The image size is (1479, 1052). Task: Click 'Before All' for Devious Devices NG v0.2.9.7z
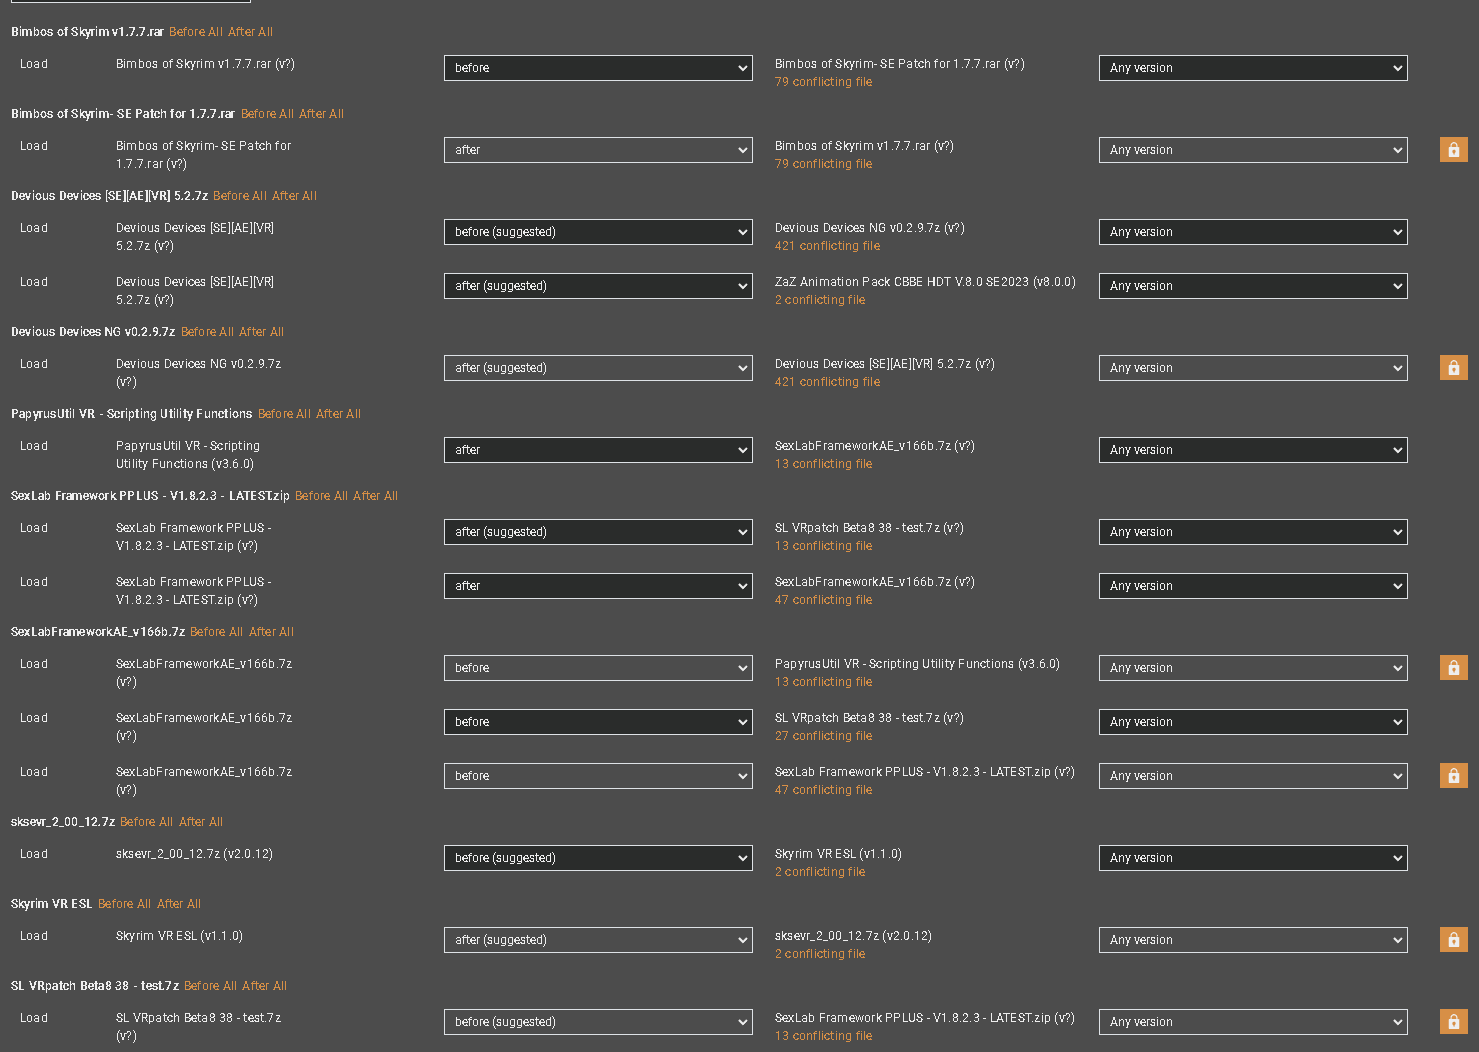point(207,332)
